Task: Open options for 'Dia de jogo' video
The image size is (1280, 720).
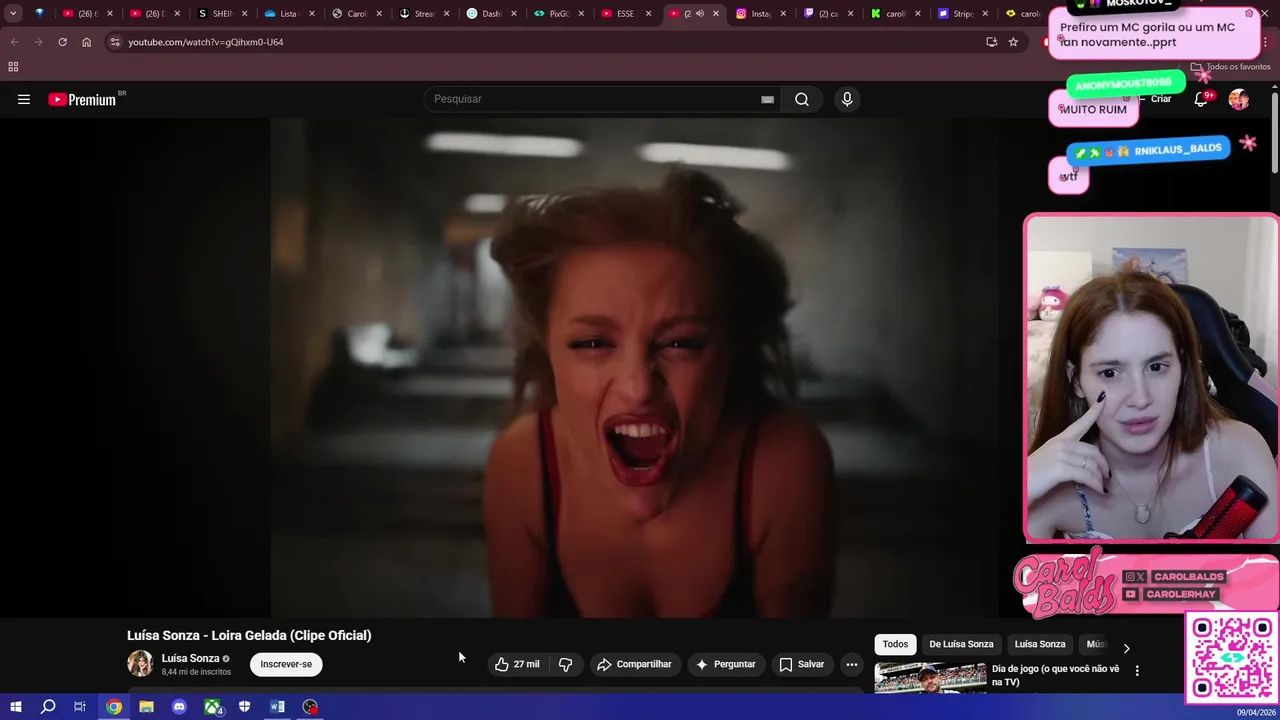Action: point(1137,671)
